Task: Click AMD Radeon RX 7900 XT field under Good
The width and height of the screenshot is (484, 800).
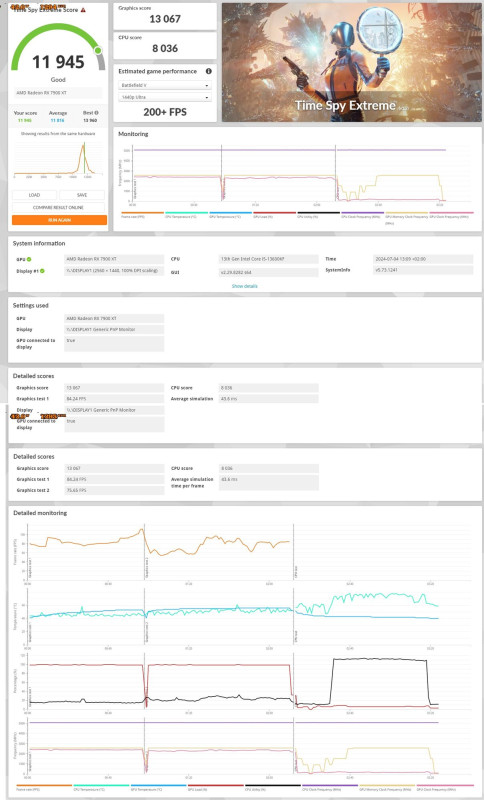Action: tap(58, 93)
